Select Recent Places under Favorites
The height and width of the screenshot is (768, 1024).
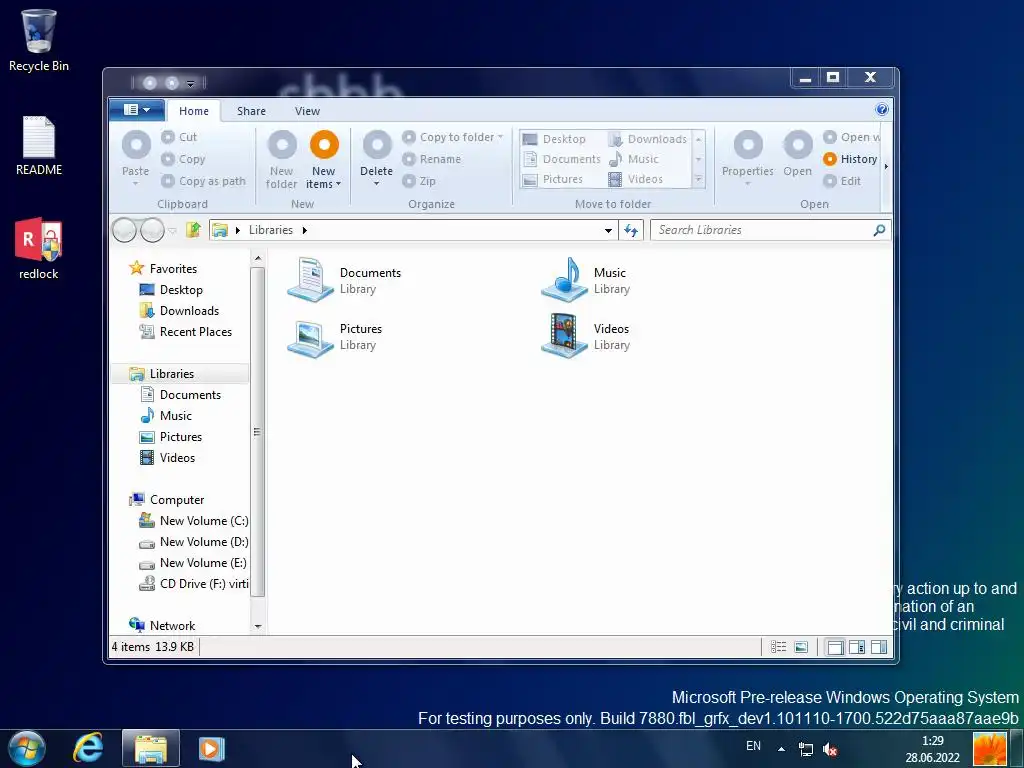185,332
